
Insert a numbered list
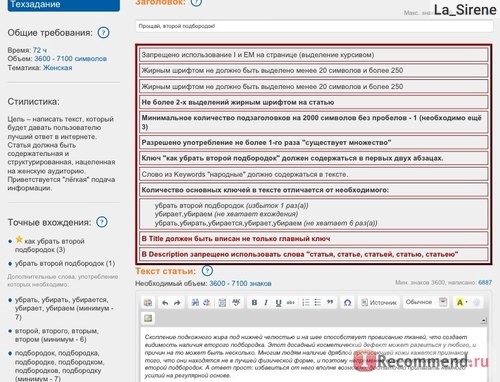(x=305, y=302)
